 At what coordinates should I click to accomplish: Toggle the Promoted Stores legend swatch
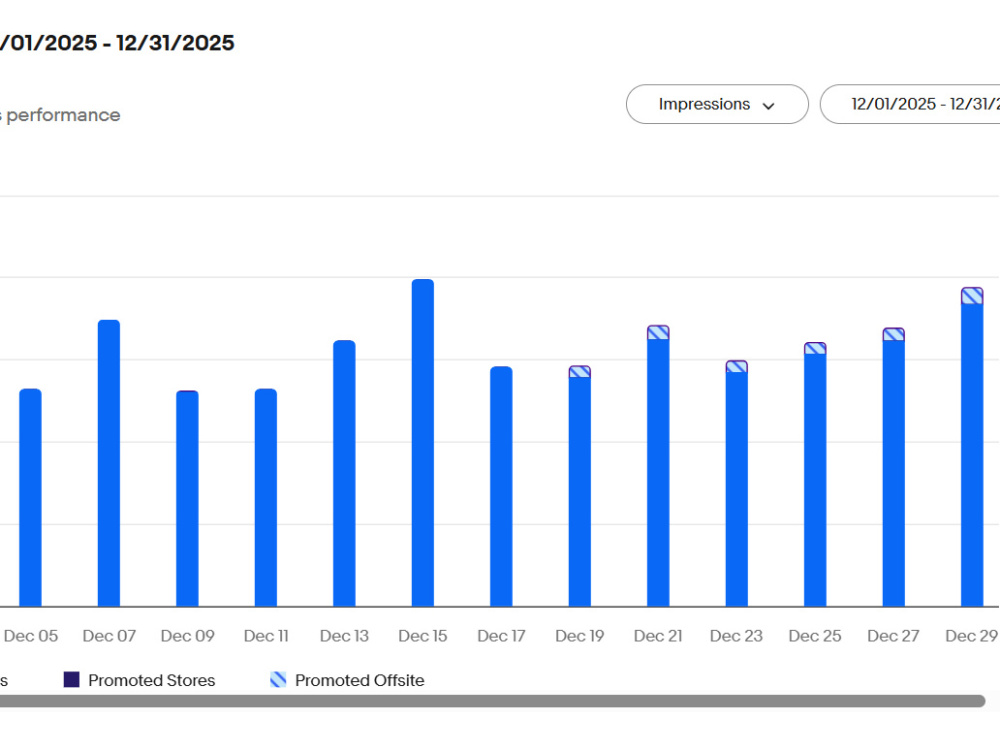tap(71, 679)
